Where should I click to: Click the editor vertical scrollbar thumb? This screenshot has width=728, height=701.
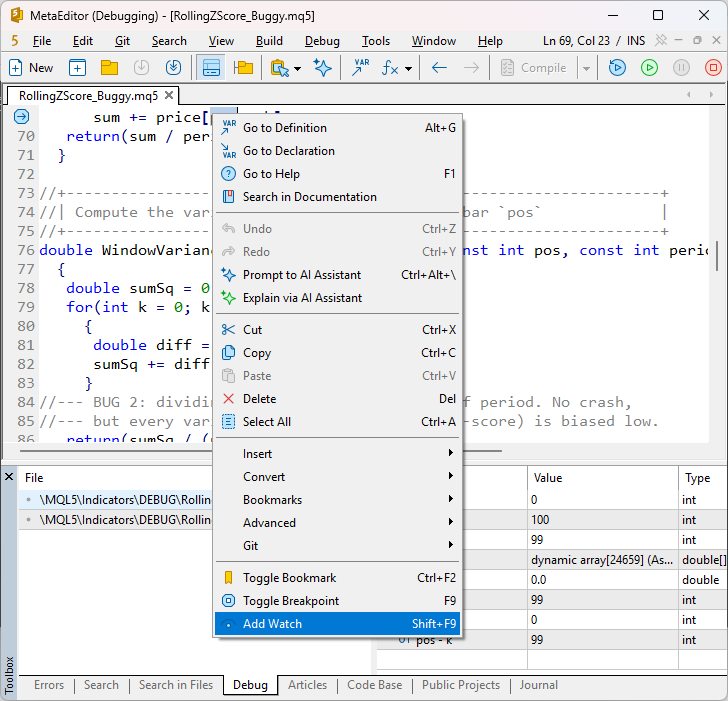point(718,256)
